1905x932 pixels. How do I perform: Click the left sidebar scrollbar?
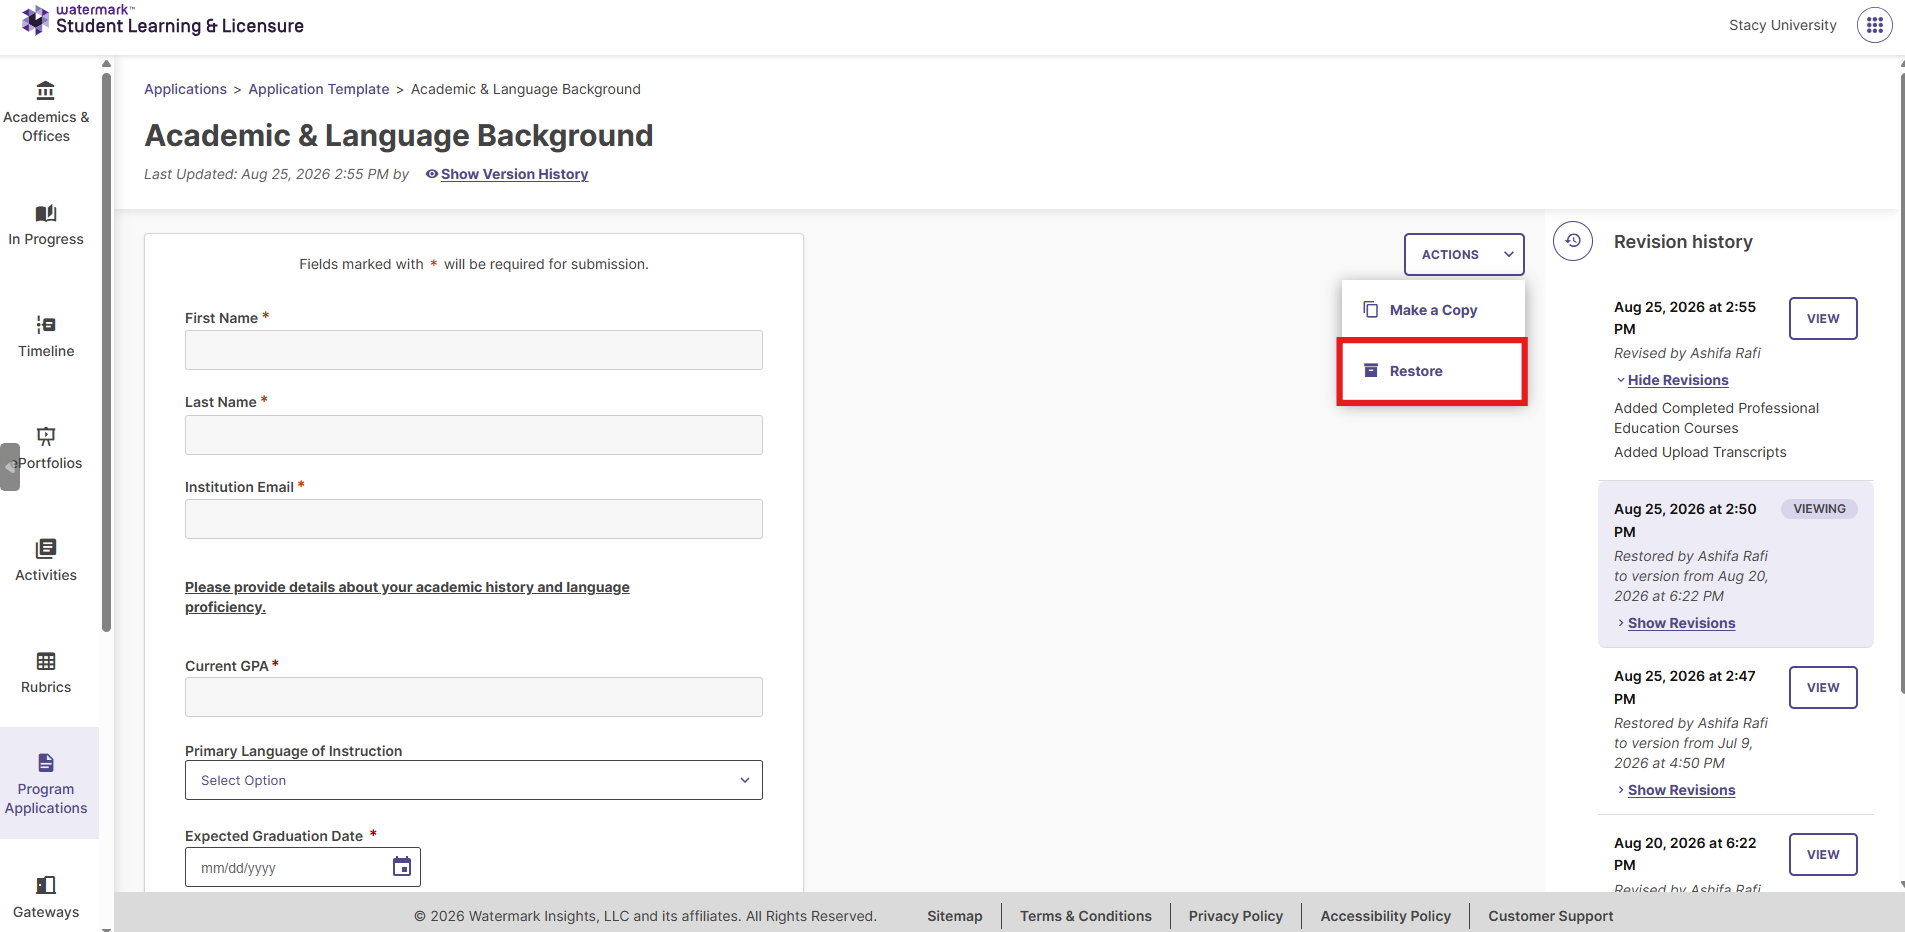coord(106,350)
